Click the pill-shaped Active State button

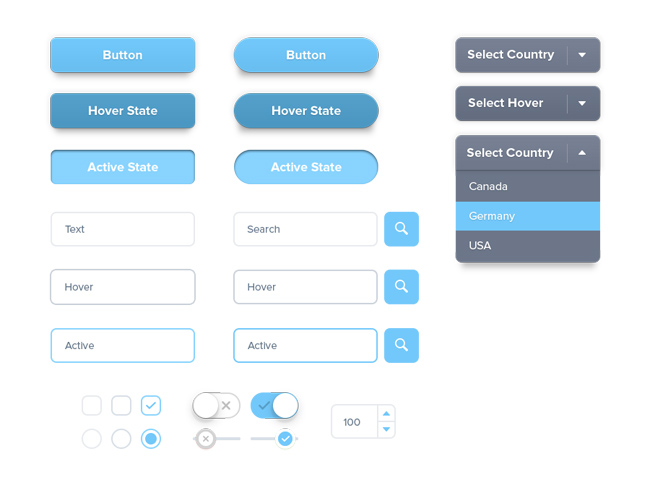pos(306,167)
